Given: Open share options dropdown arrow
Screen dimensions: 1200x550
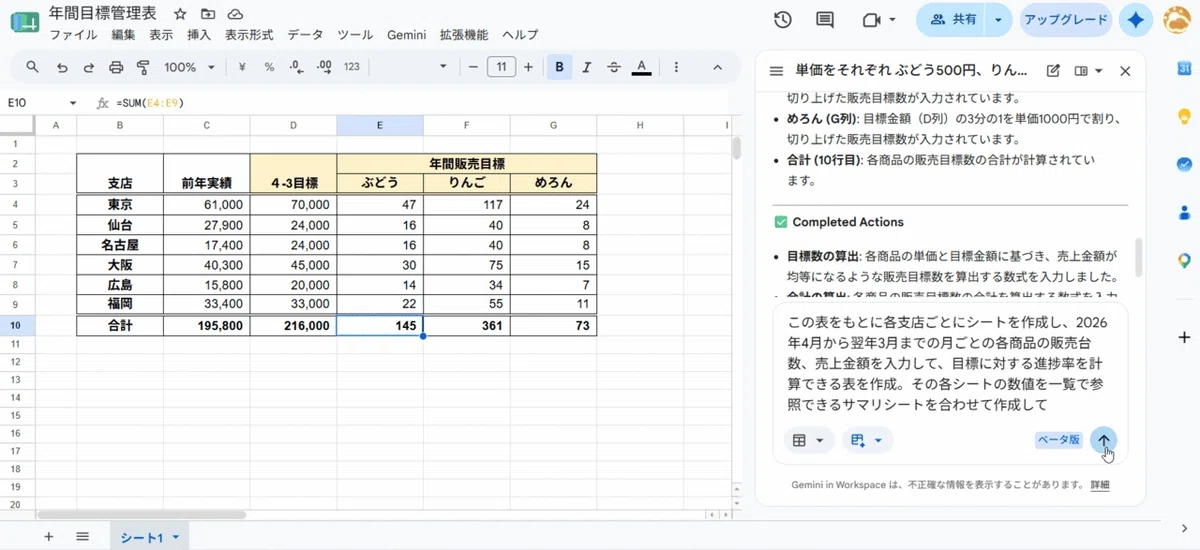Looking at the screenshot, I should pos(998,19).
